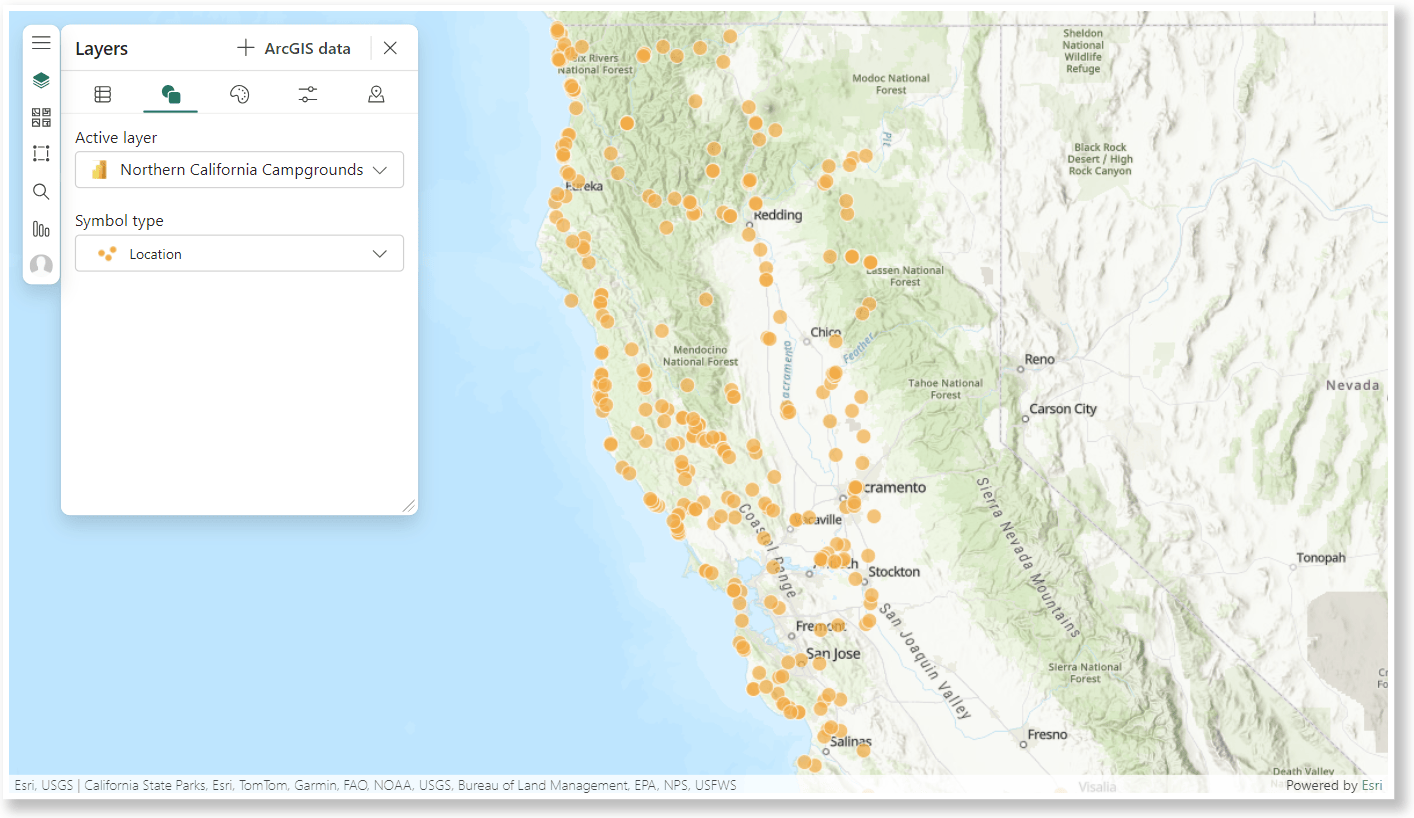
Task: Grab the Layers panel resize handle
Action: (409, 506)
